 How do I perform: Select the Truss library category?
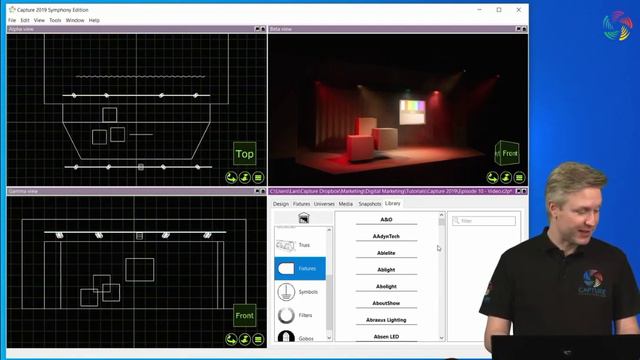click(300, 245)
